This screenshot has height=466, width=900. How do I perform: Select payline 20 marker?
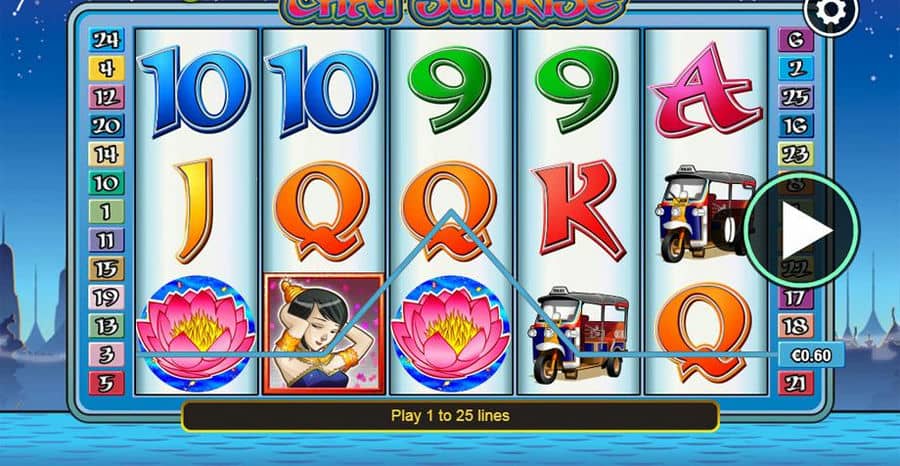click(106, 126)
